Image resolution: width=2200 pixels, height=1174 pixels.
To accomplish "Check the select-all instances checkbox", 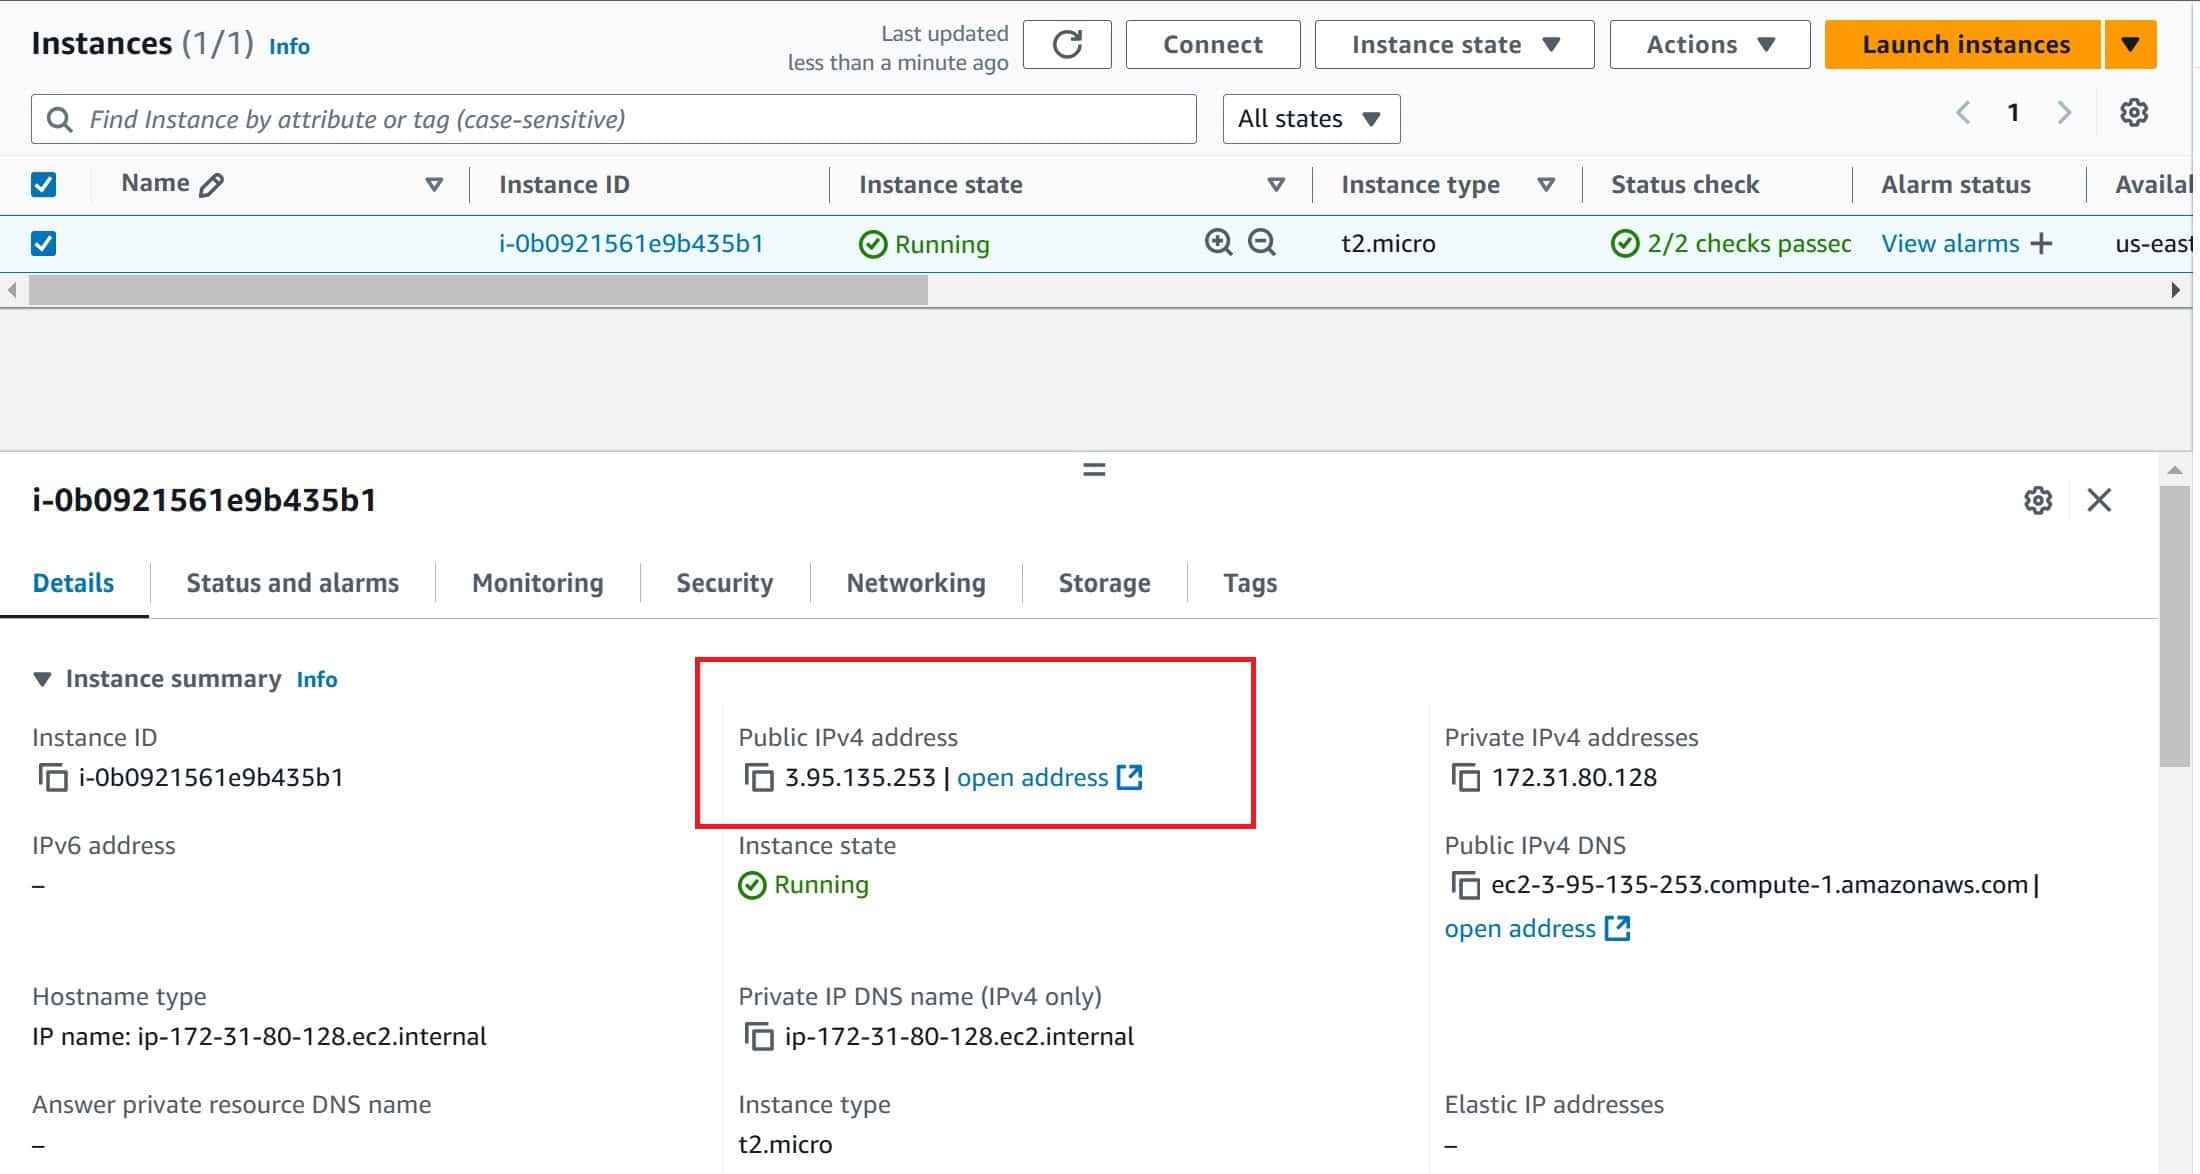I will click(x=43, y=183).
